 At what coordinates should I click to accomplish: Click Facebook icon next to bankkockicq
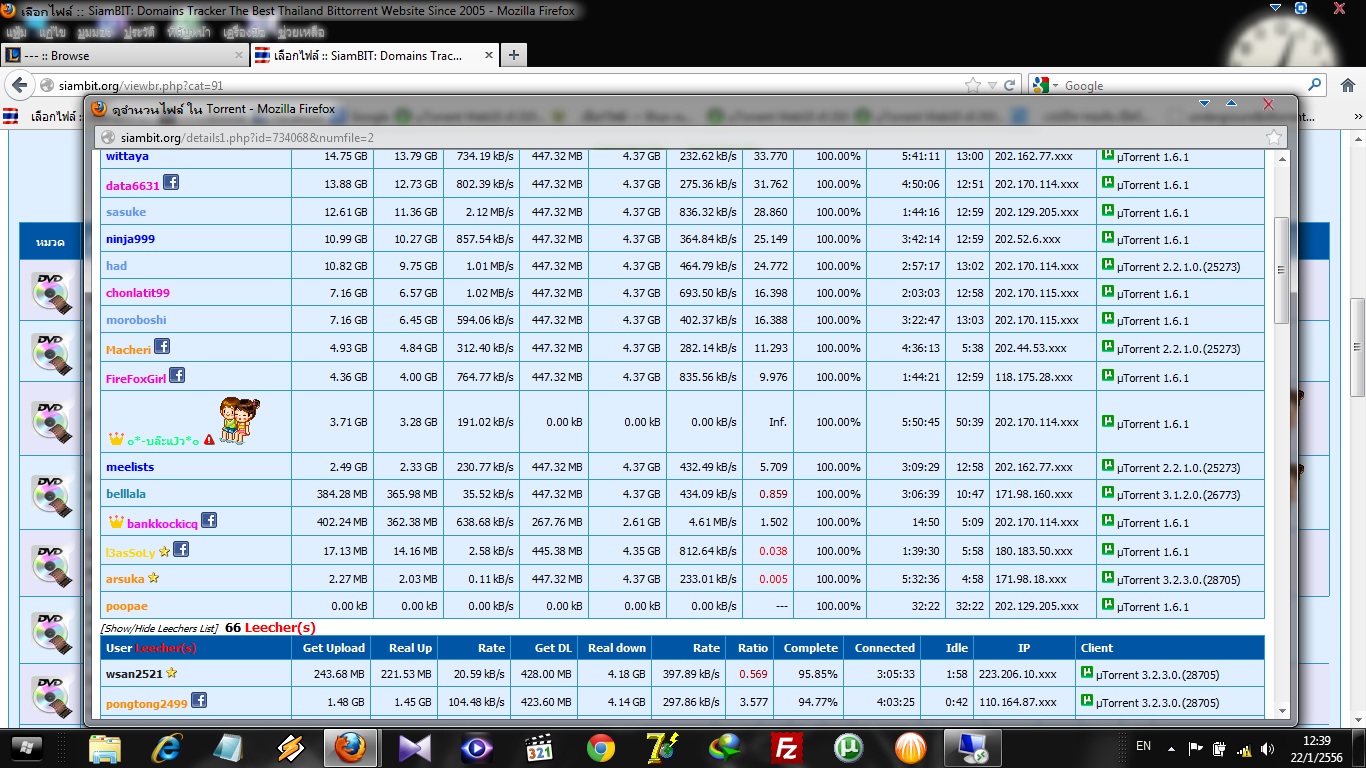(209, 520)
